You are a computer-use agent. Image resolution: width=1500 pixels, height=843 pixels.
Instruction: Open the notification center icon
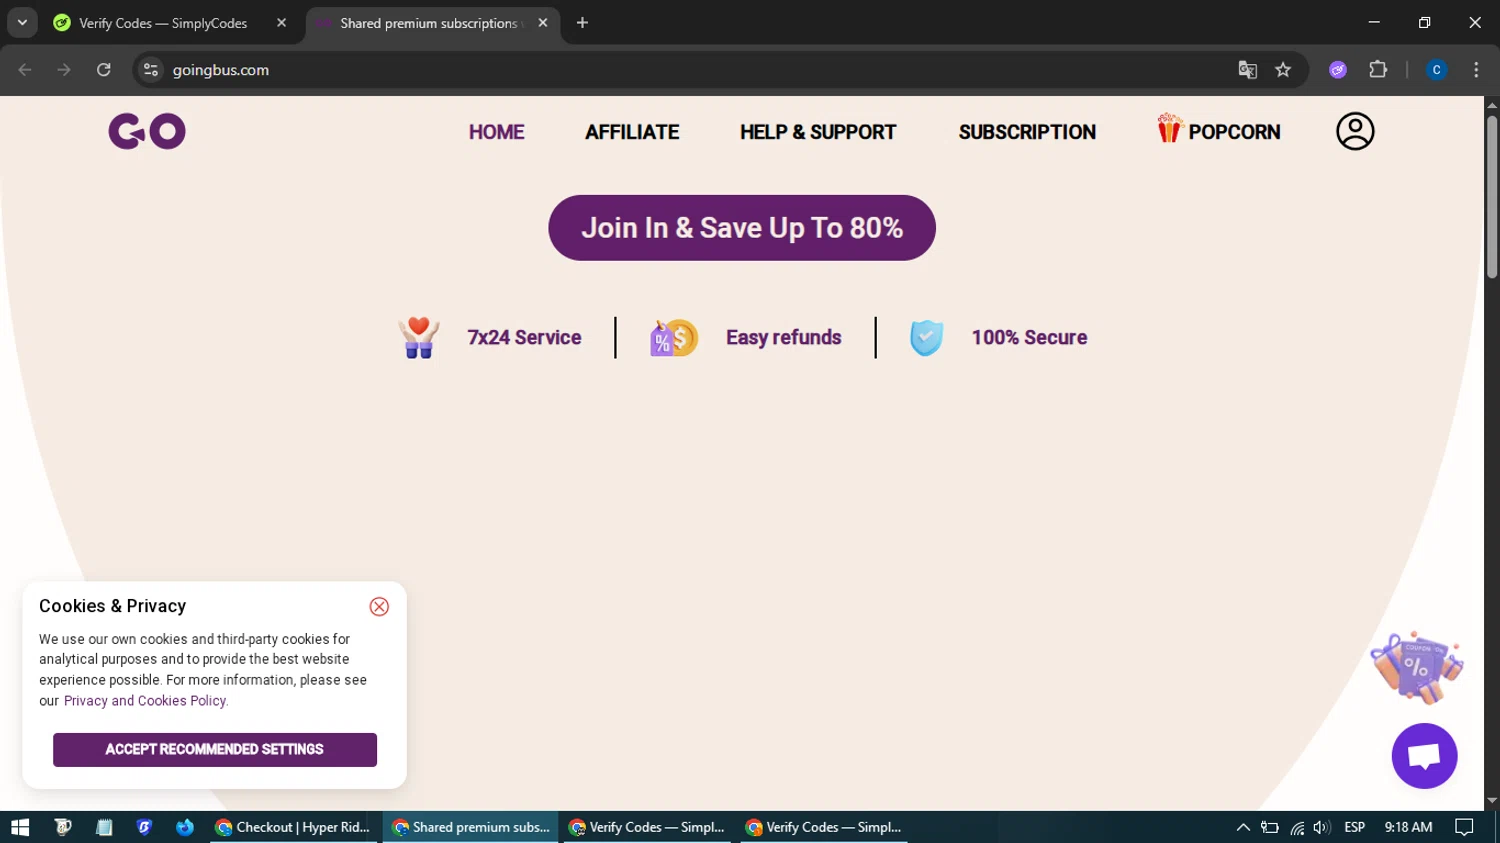tap(1464, 827)
